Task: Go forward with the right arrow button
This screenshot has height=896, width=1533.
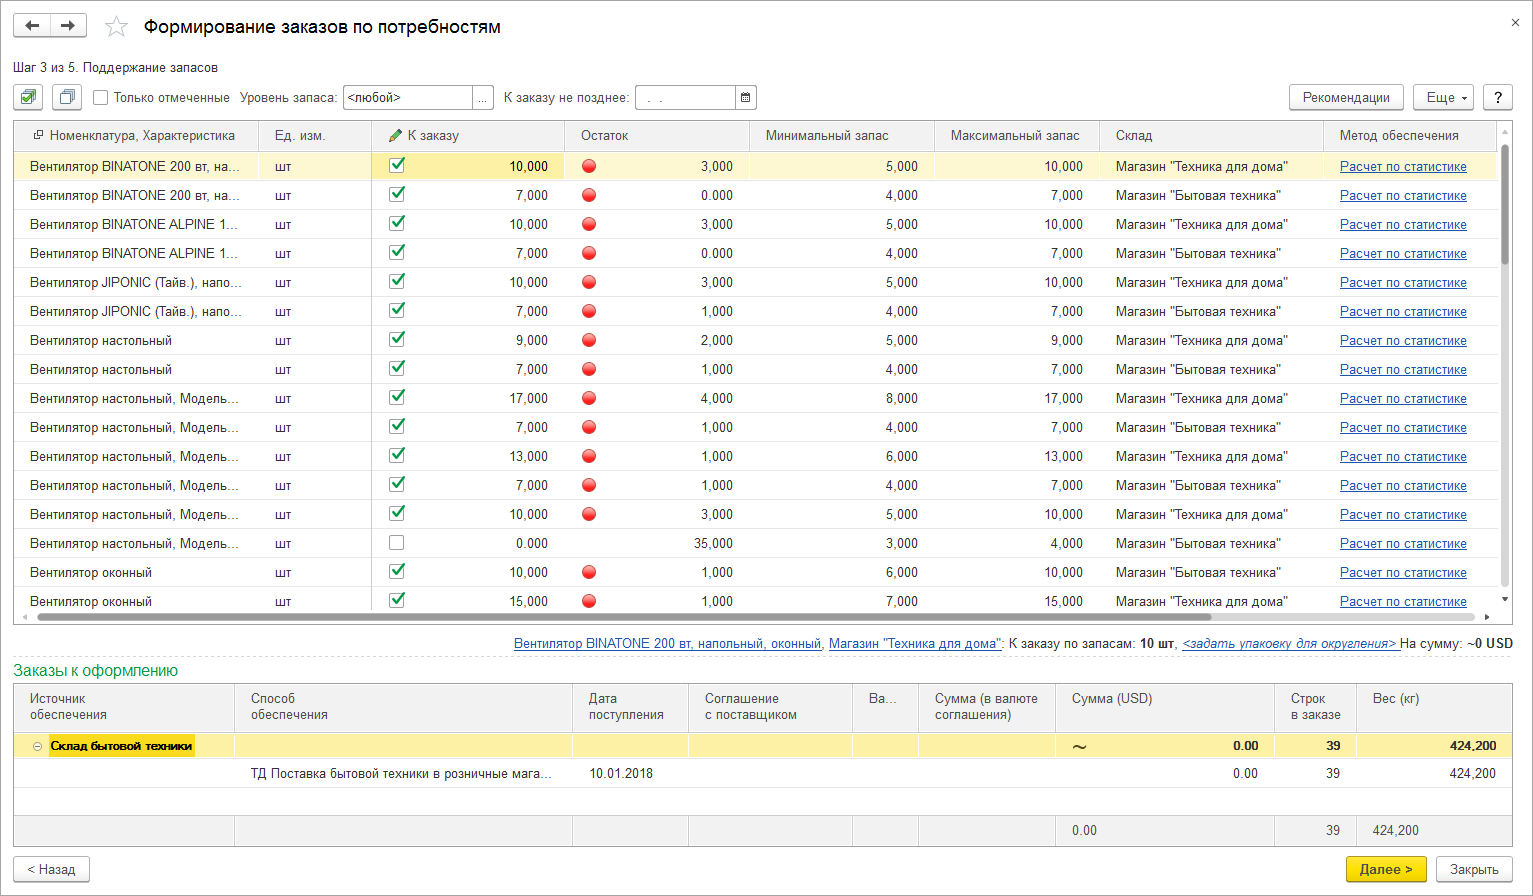Action: click(x=68, y=26)
